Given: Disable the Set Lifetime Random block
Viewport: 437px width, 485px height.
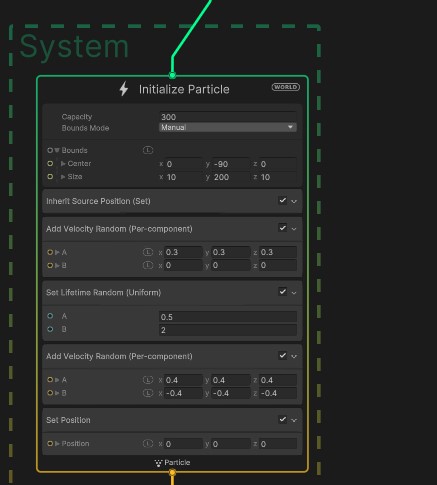Looking at the screenshot, I should pos(282,292).
